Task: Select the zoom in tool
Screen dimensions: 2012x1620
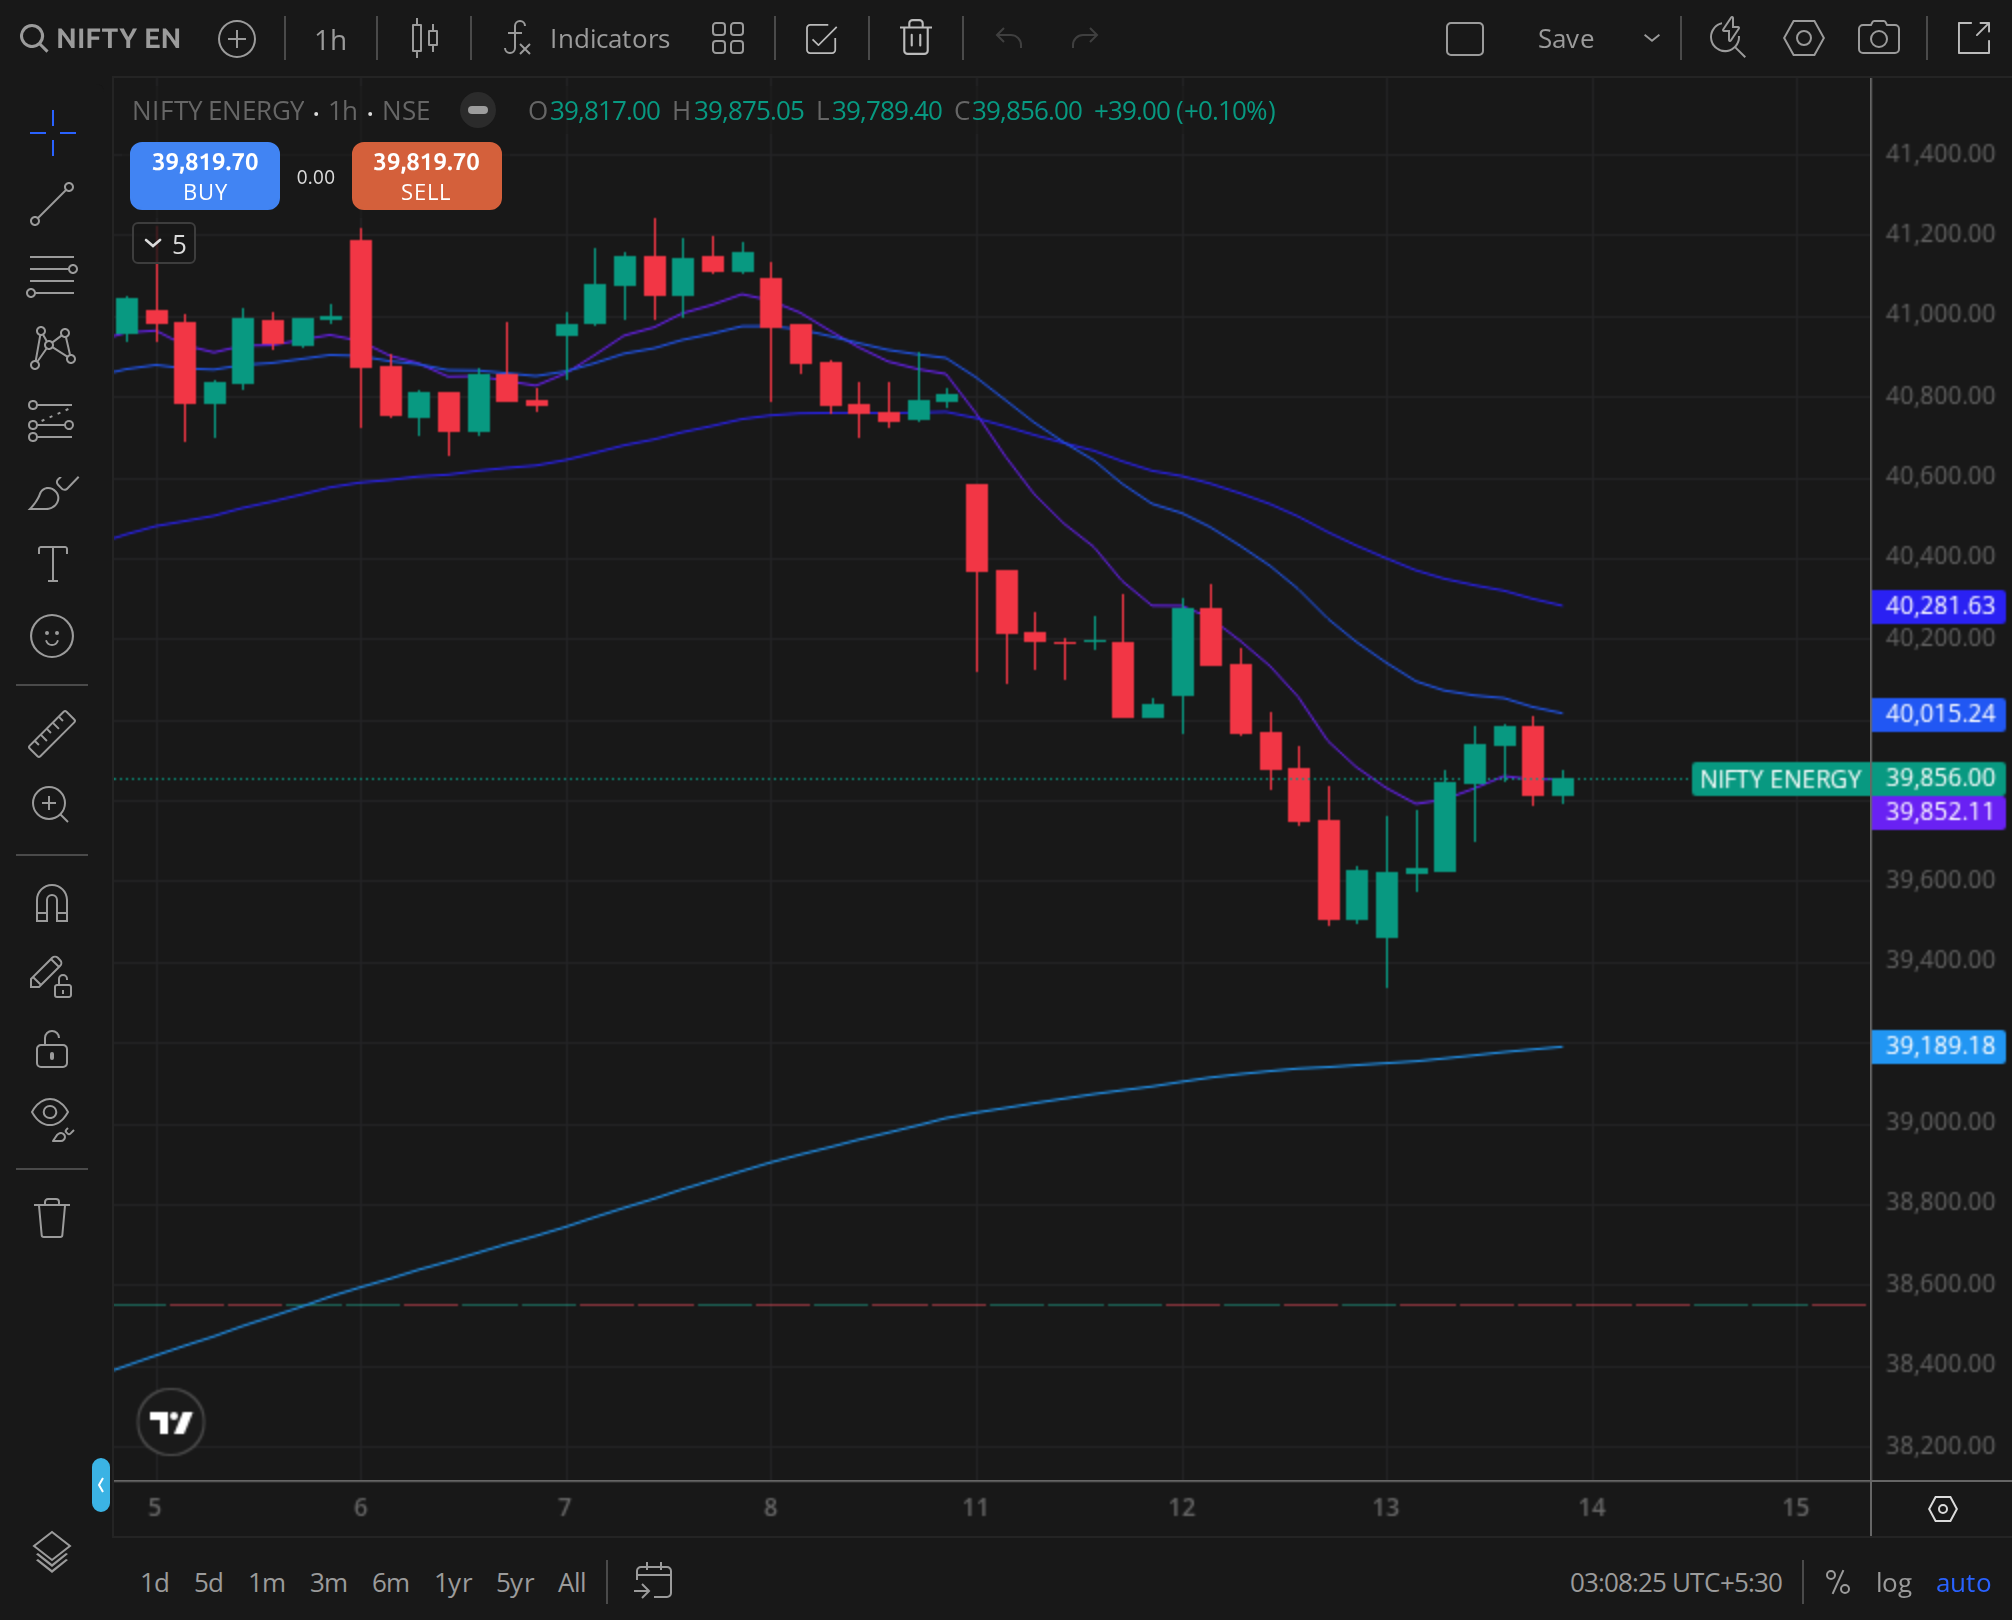Action: tap(52, 805)
